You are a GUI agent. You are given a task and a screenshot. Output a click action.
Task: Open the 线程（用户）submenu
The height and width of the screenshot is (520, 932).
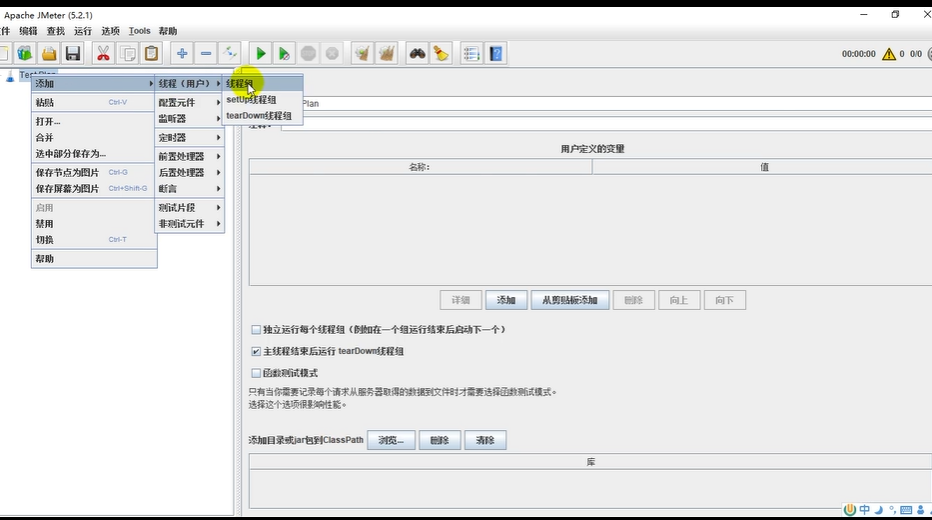pyautogui.click(x=190, y=83)
